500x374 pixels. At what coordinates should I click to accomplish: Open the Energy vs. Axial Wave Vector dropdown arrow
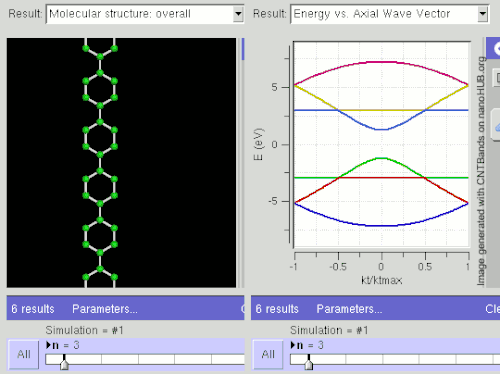(483, 14)
